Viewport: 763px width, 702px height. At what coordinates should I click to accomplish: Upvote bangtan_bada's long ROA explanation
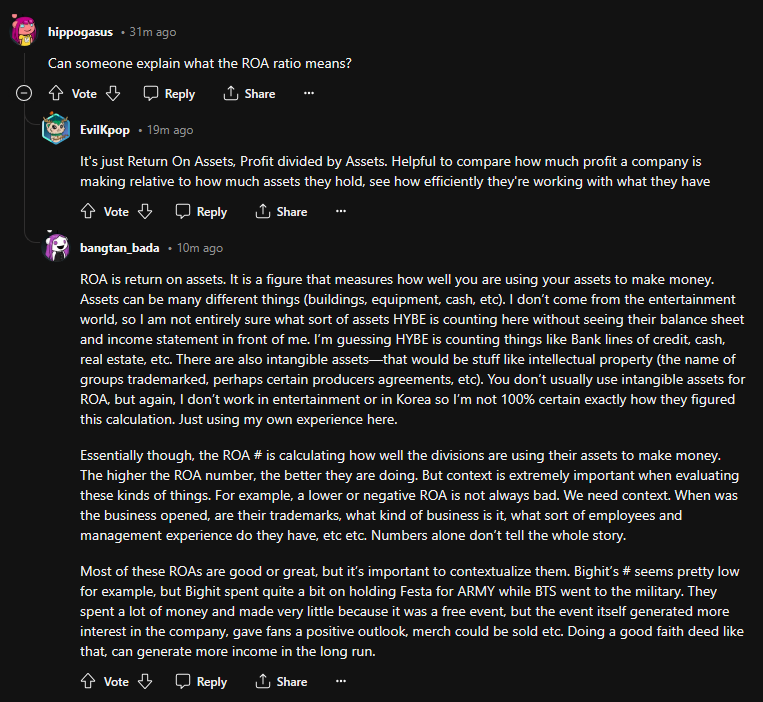[88, 681]
